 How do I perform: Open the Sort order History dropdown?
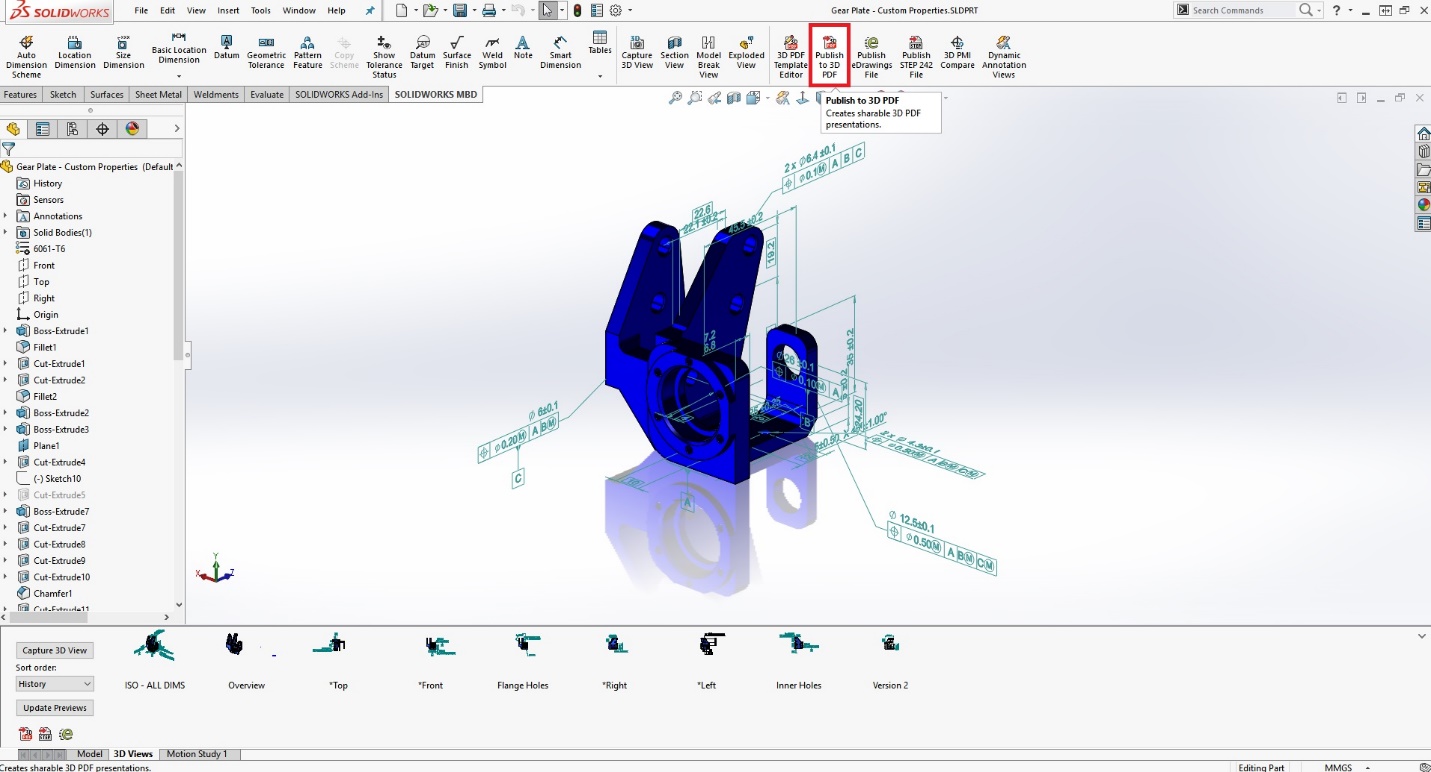53,684
